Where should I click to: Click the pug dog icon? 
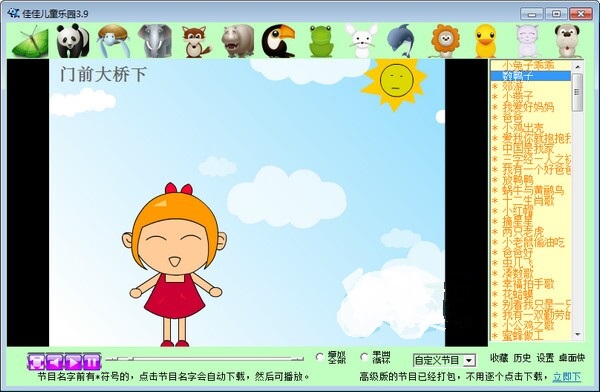[567, 41]
